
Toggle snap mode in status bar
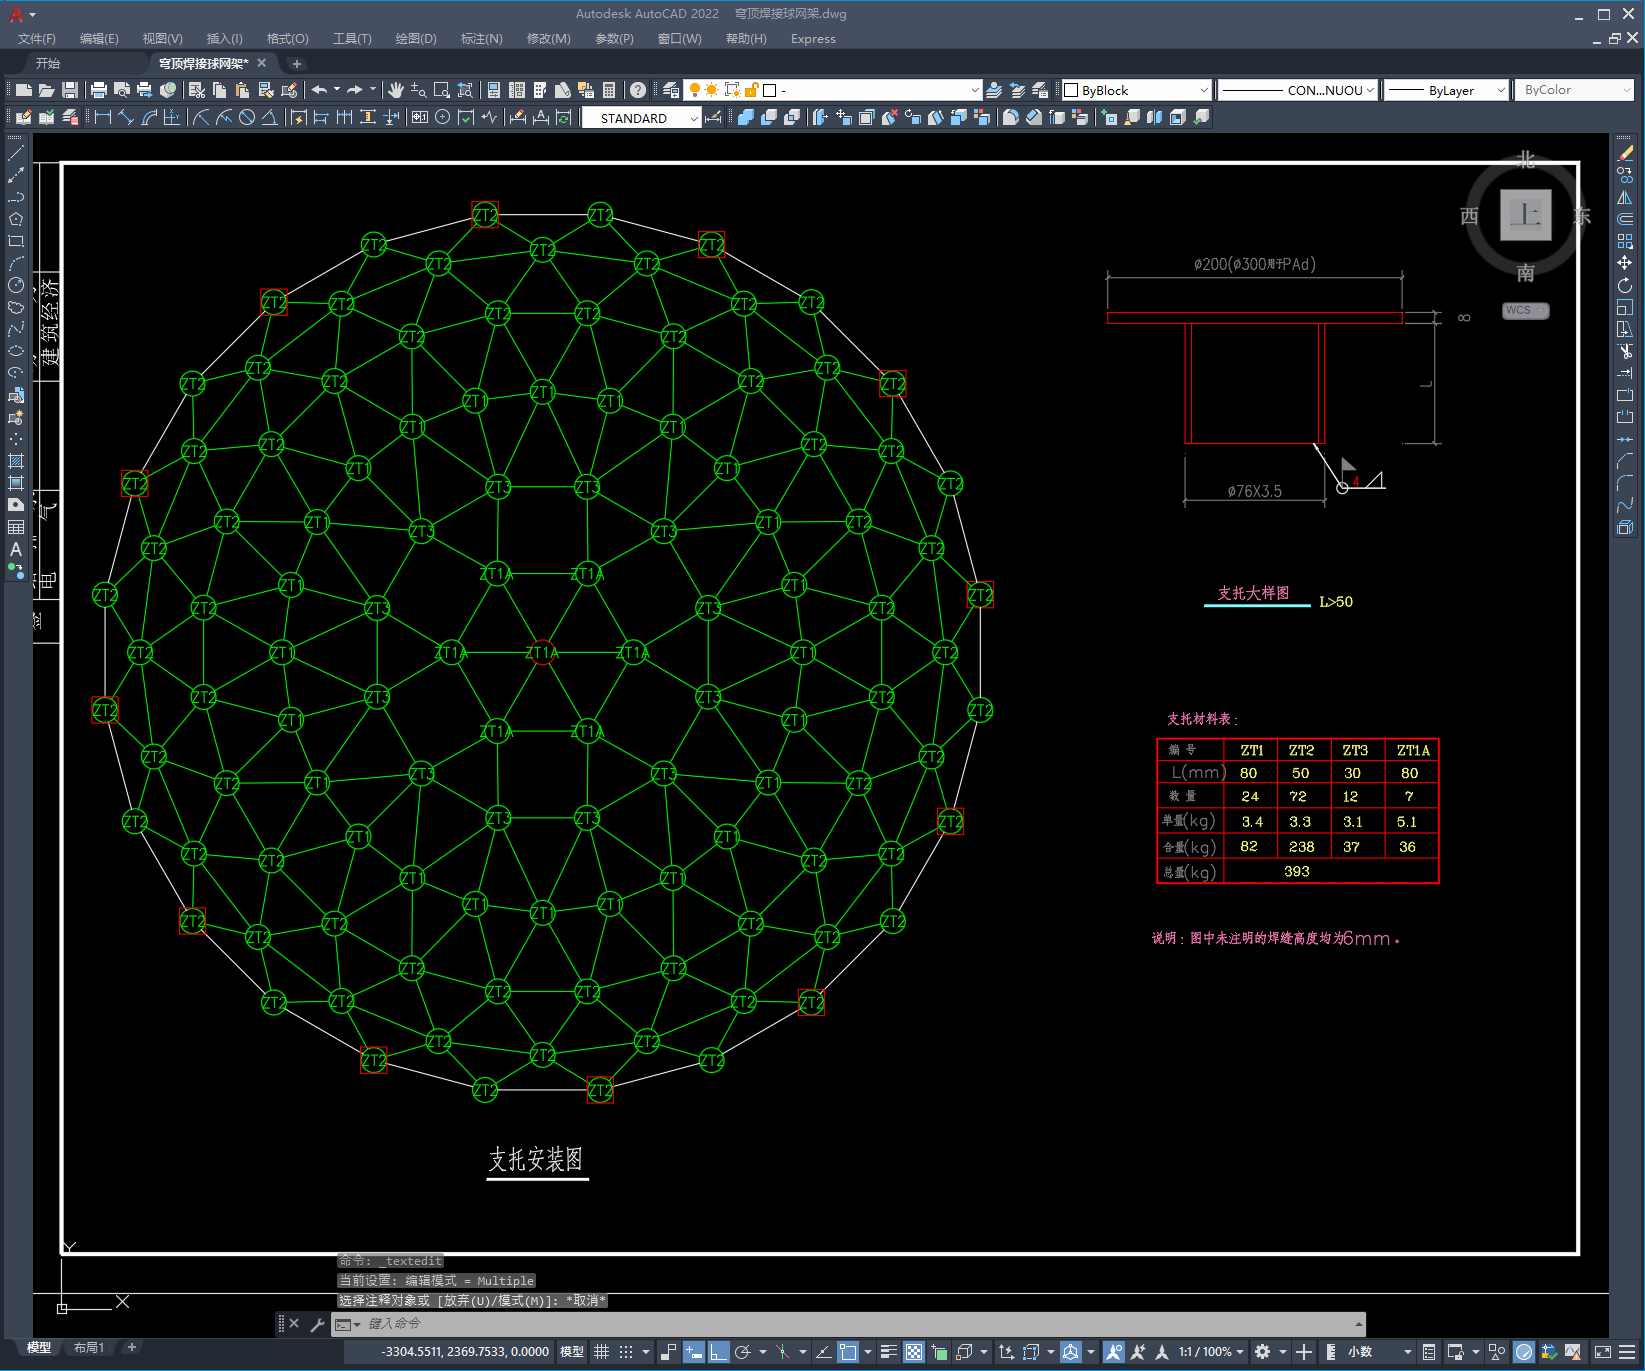(626, 1352)
